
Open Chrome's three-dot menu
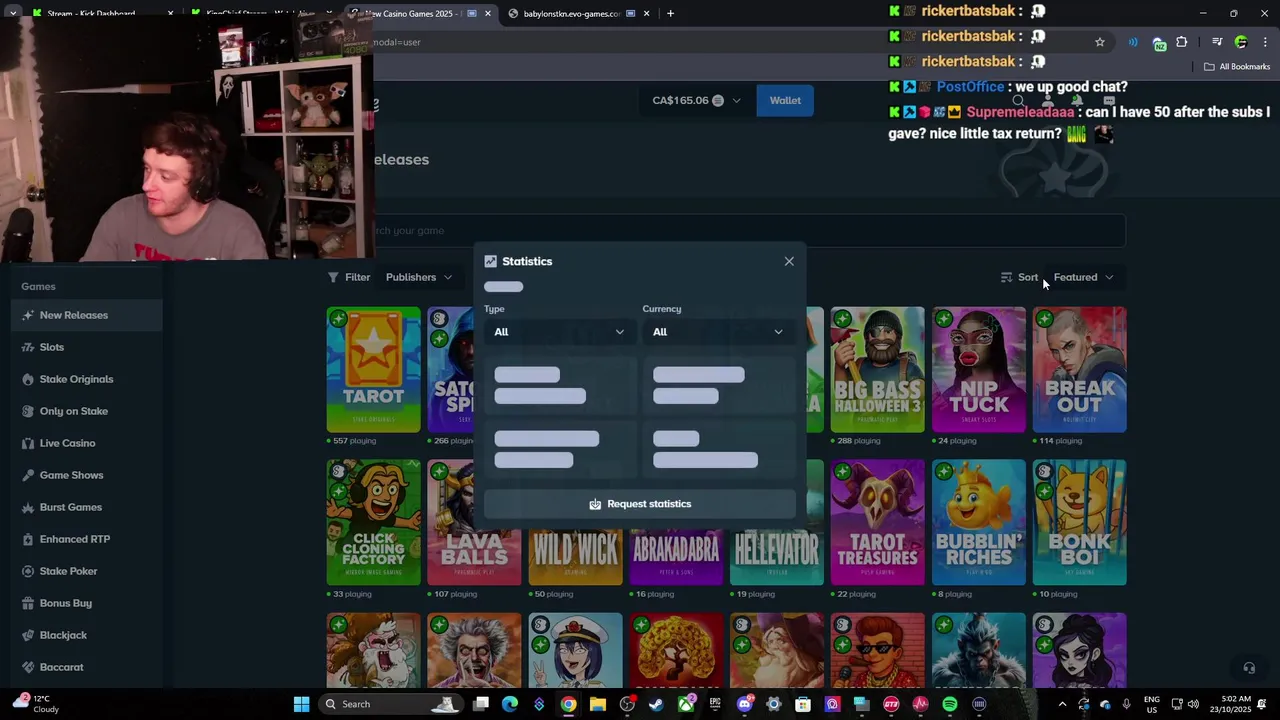point(1266,42)
